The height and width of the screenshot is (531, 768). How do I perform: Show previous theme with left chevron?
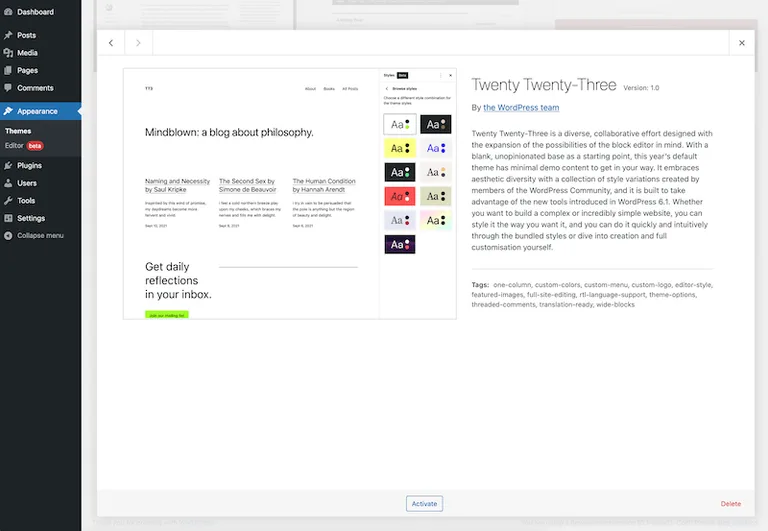tap(111, 43)
